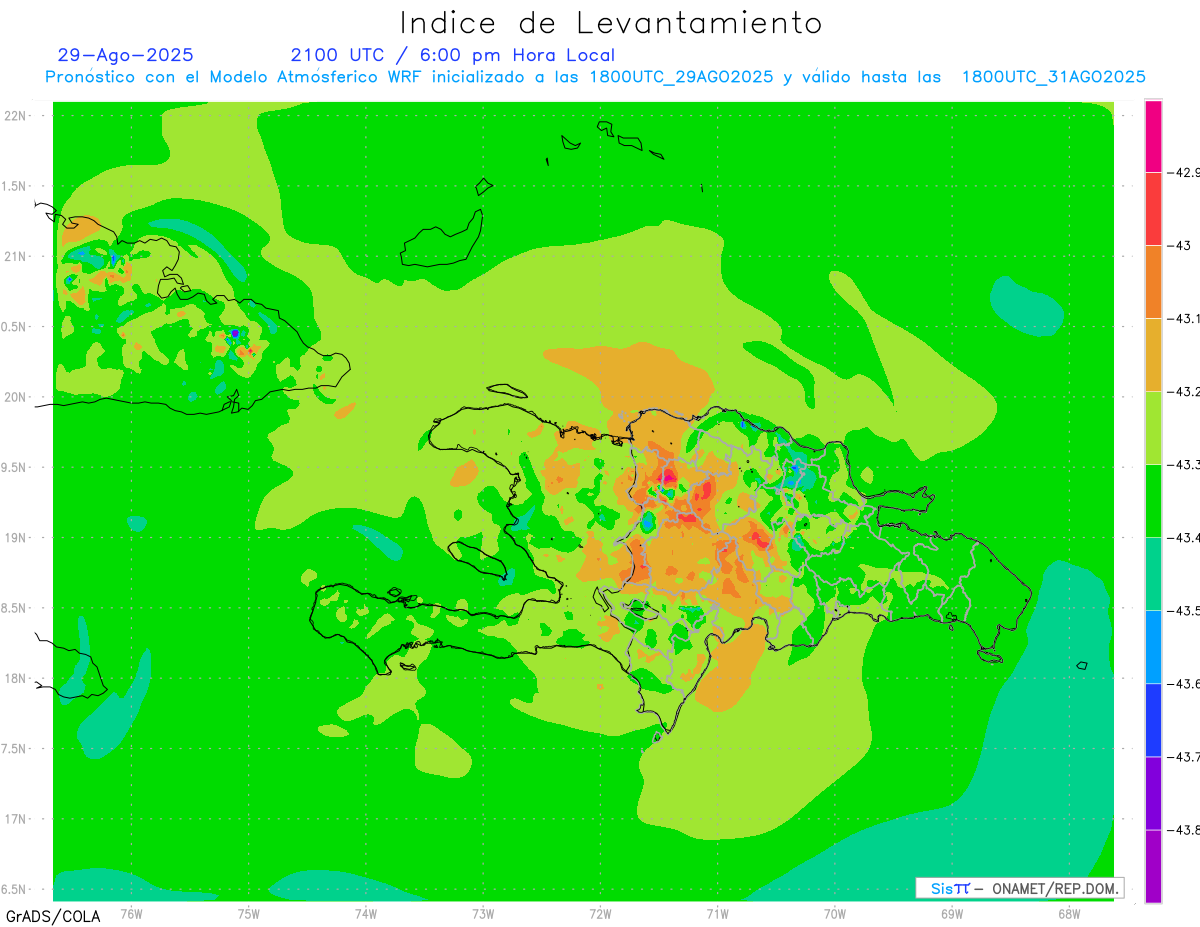The height and width of the screenshot is (927, 1200).
Task: Select the magenta swatch at colorbar top
Action: (1153, 136)
